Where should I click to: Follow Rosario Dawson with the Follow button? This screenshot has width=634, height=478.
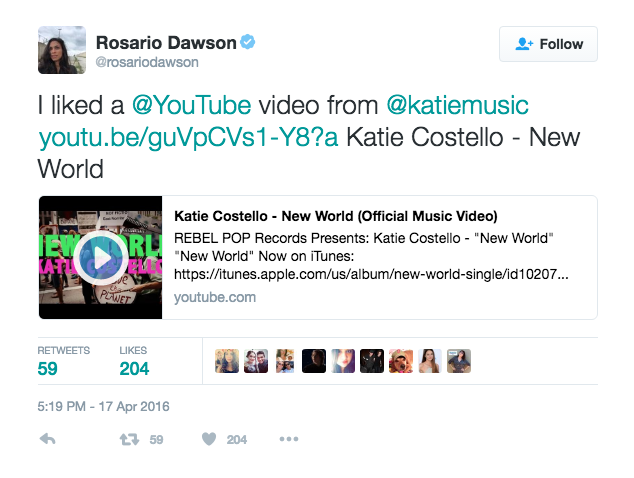(548, 44)
